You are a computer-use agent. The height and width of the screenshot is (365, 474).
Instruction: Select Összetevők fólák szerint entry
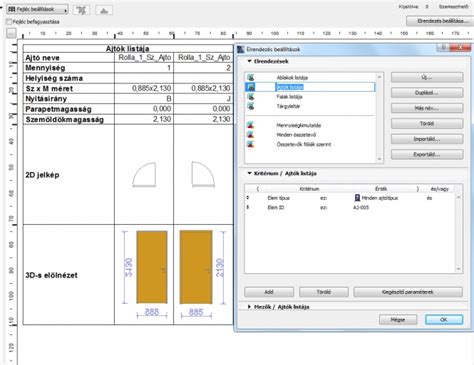304,144
